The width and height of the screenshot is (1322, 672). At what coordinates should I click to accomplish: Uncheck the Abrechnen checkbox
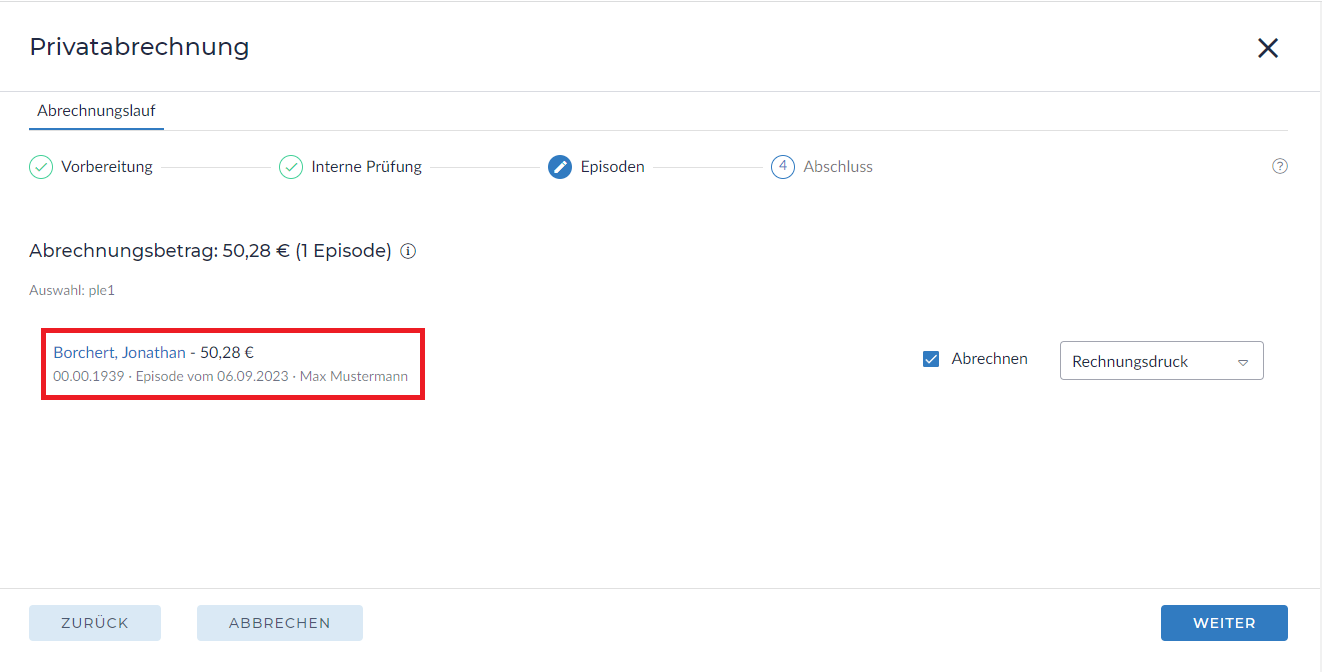(931, 359)
